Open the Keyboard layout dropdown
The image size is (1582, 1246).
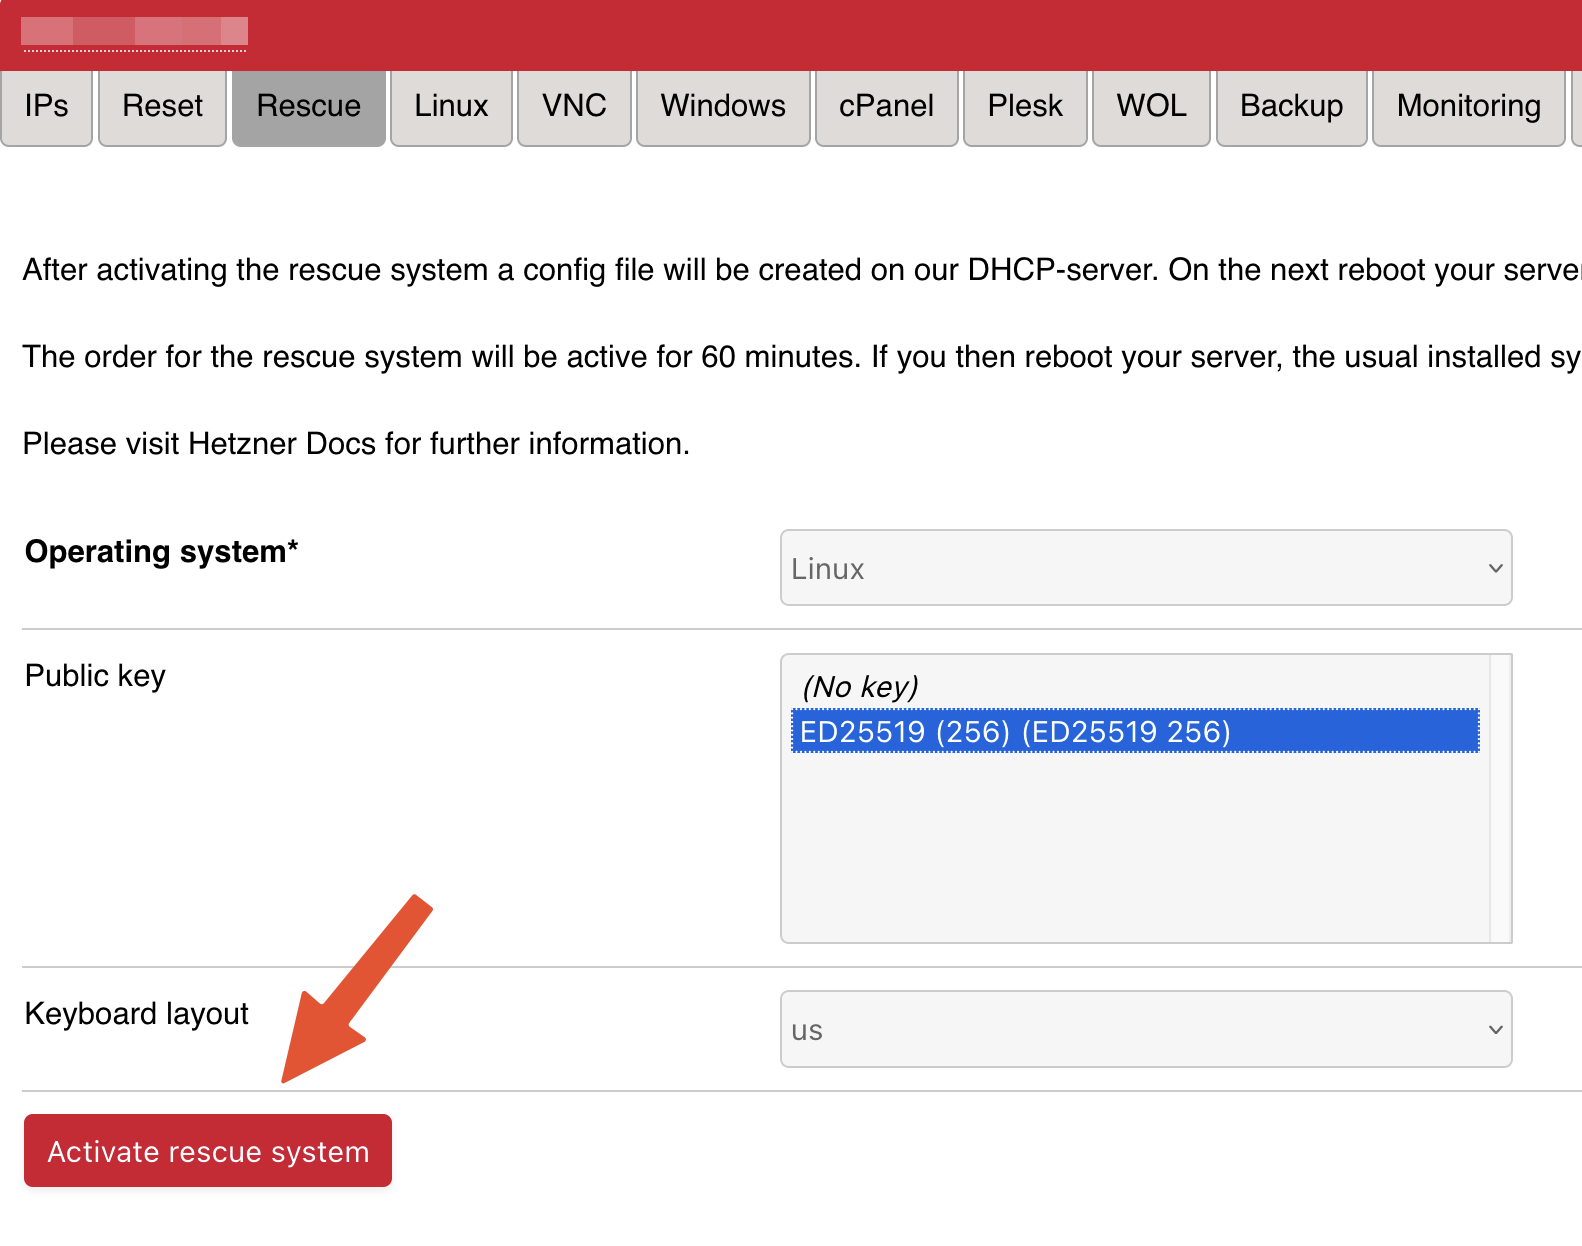(x=1145, y=1029)
